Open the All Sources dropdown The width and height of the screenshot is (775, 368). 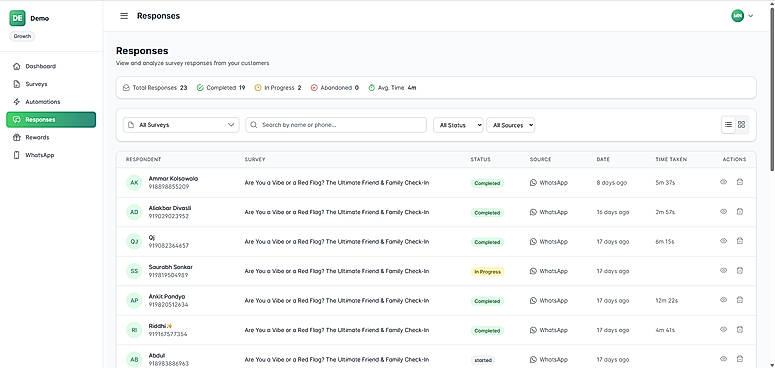tap(511, 125)
